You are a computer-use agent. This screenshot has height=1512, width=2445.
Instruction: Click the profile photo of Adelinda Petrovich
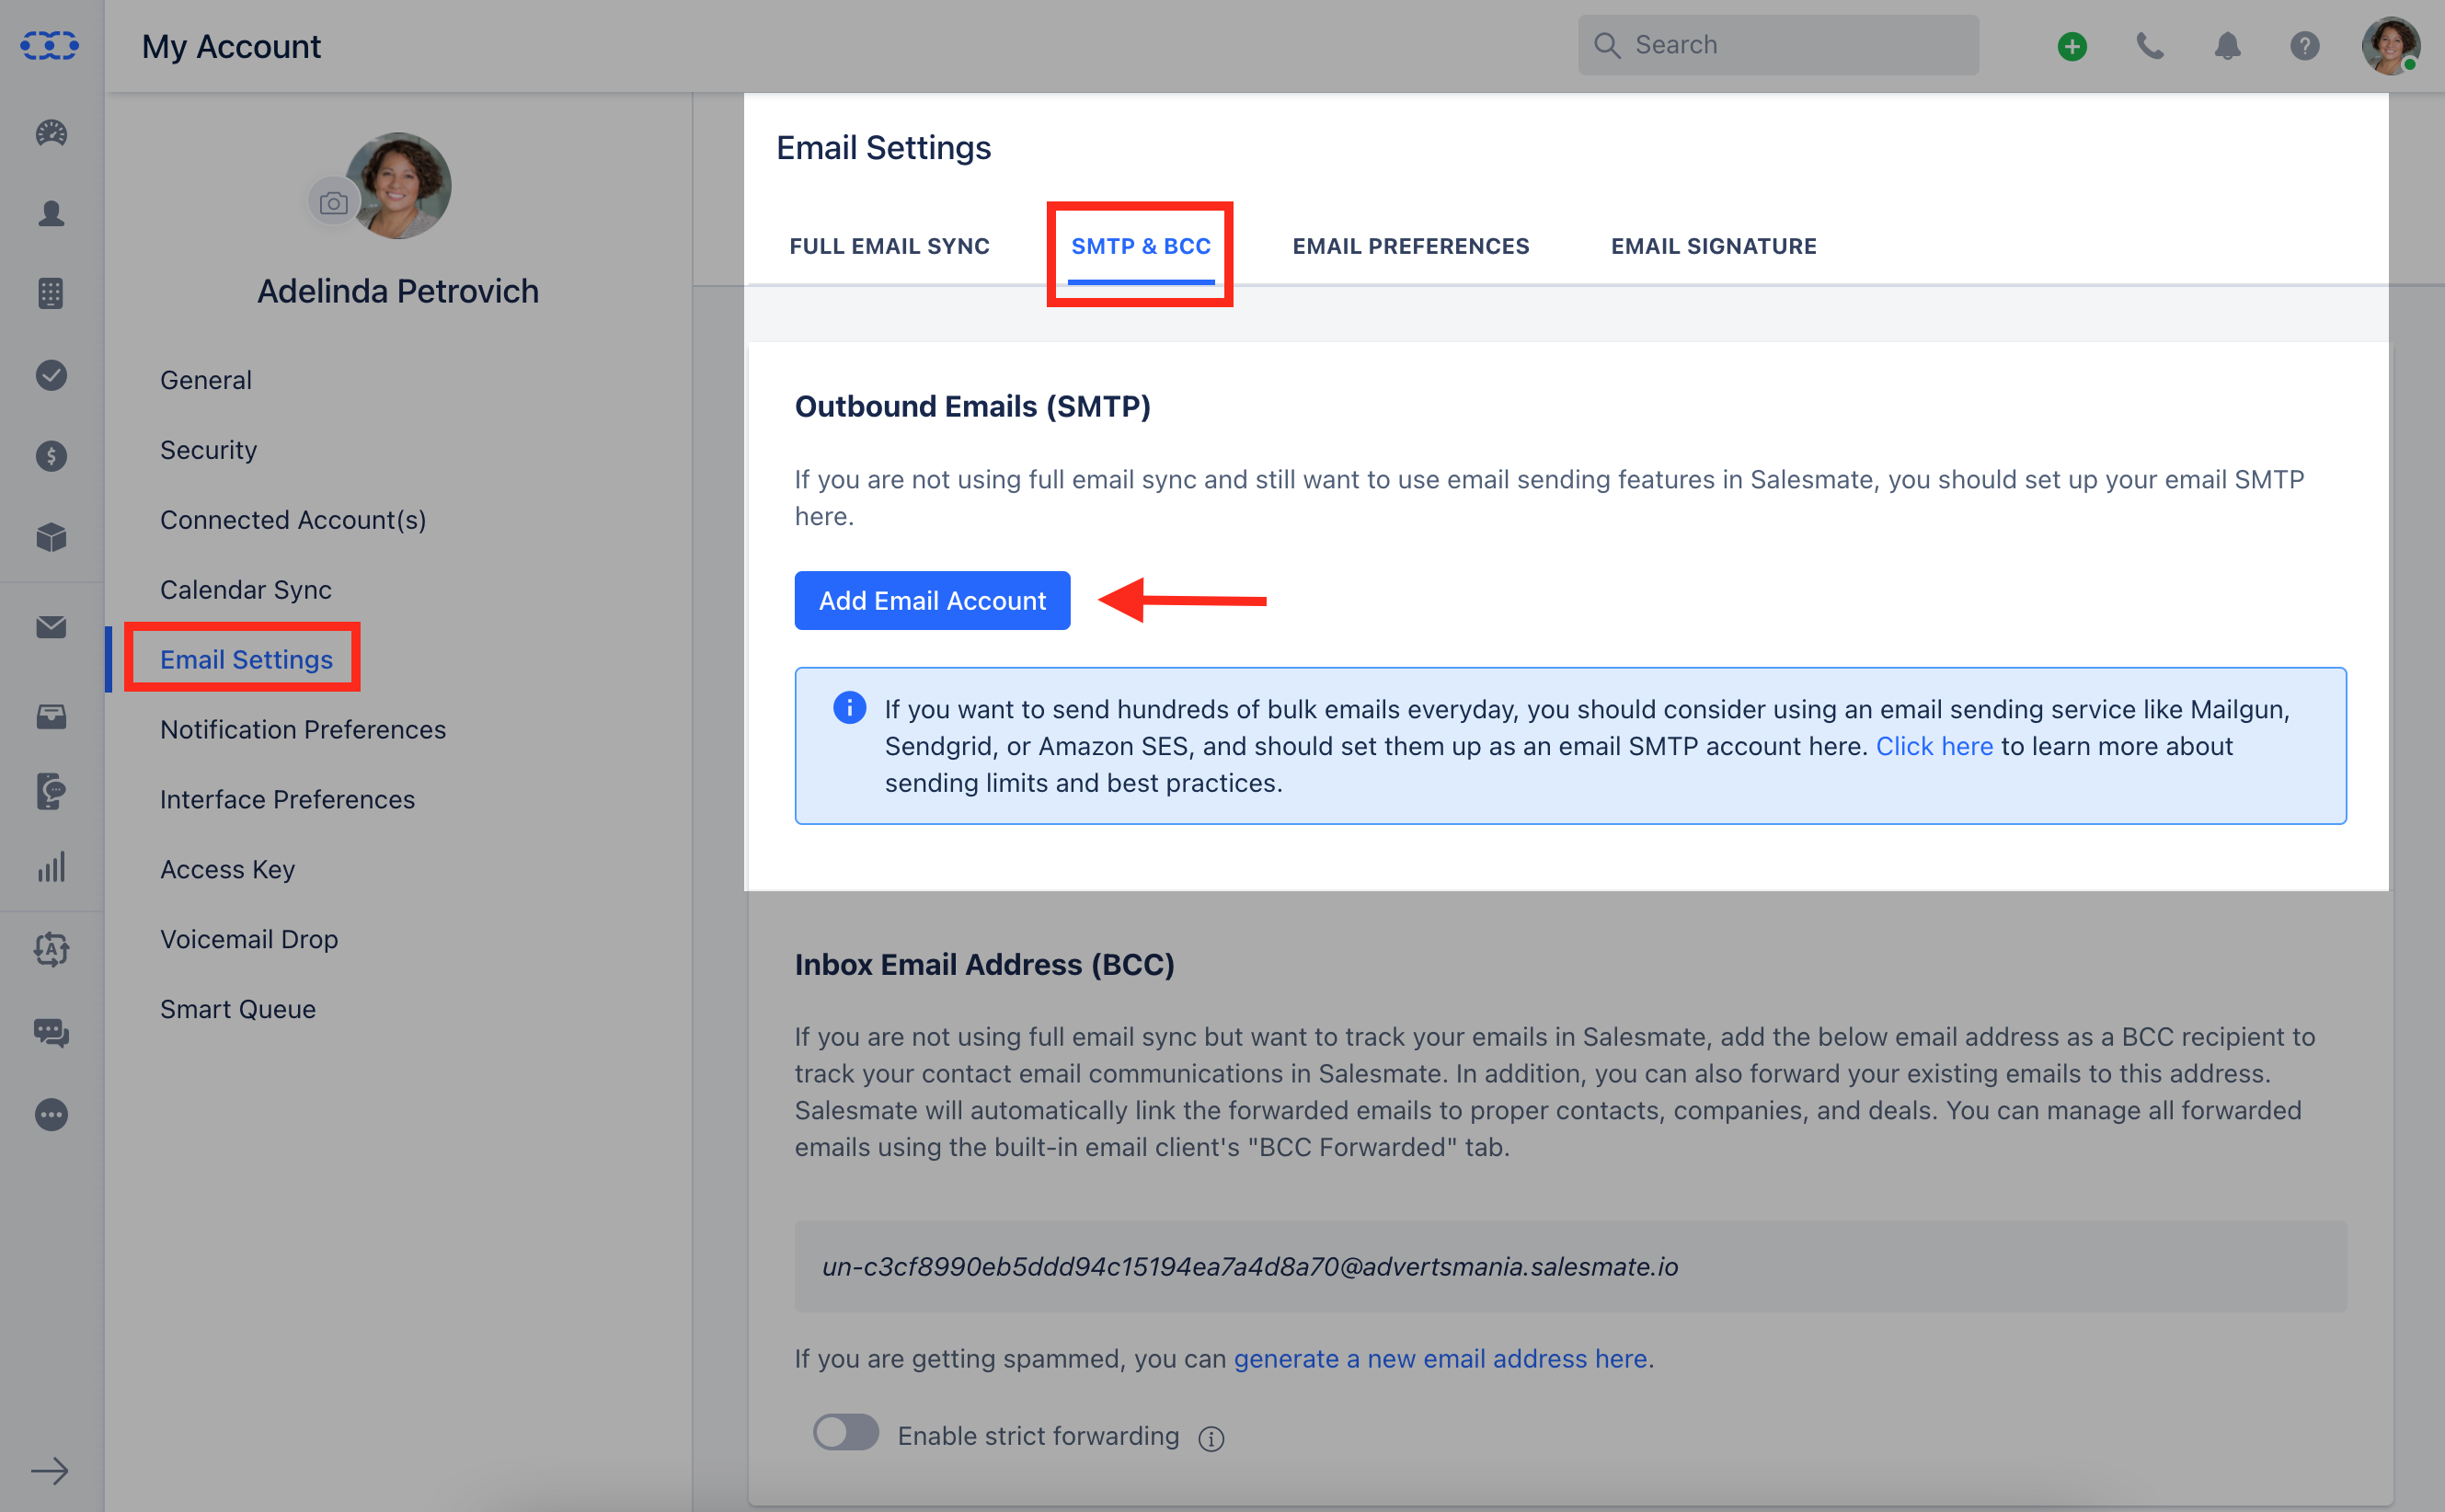[x=398, y=186]
